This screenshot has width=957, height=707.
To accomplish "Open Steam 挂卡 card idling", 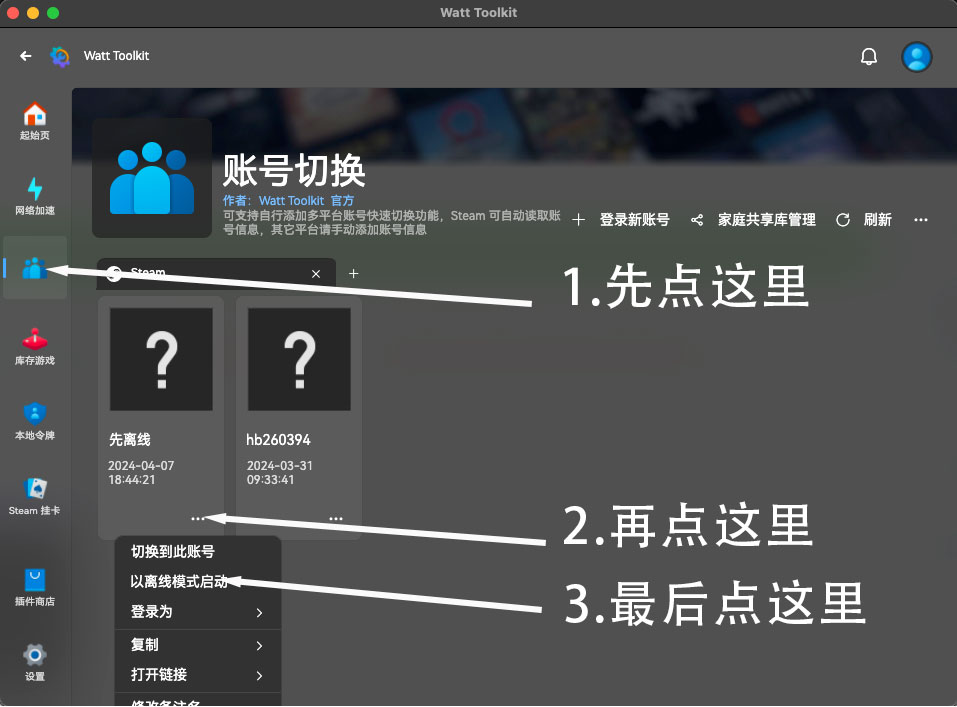I will tap(35, 496).
